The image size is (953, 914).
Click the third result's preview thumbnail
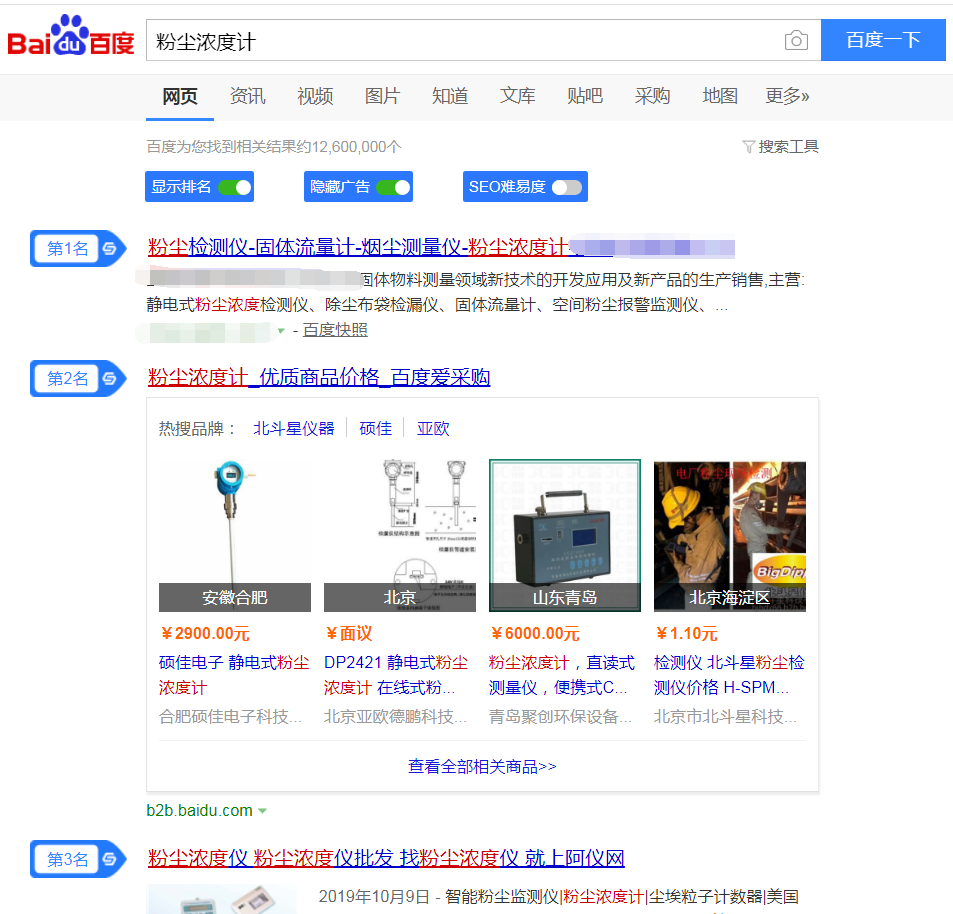221,899
